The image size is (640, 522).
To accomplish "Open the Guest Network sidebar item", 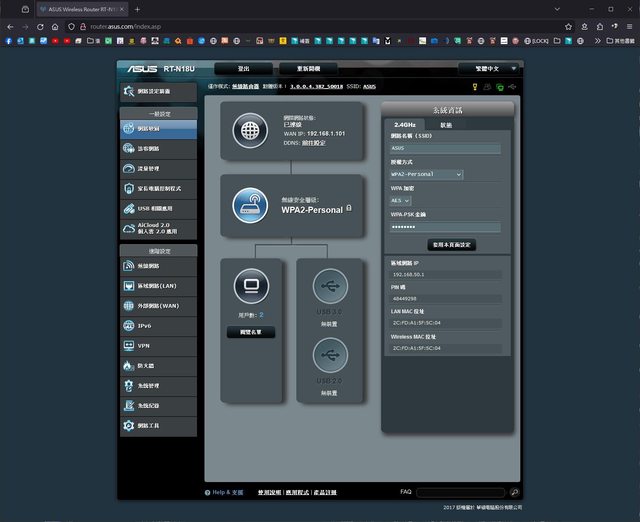I will [x=158, y=149].
